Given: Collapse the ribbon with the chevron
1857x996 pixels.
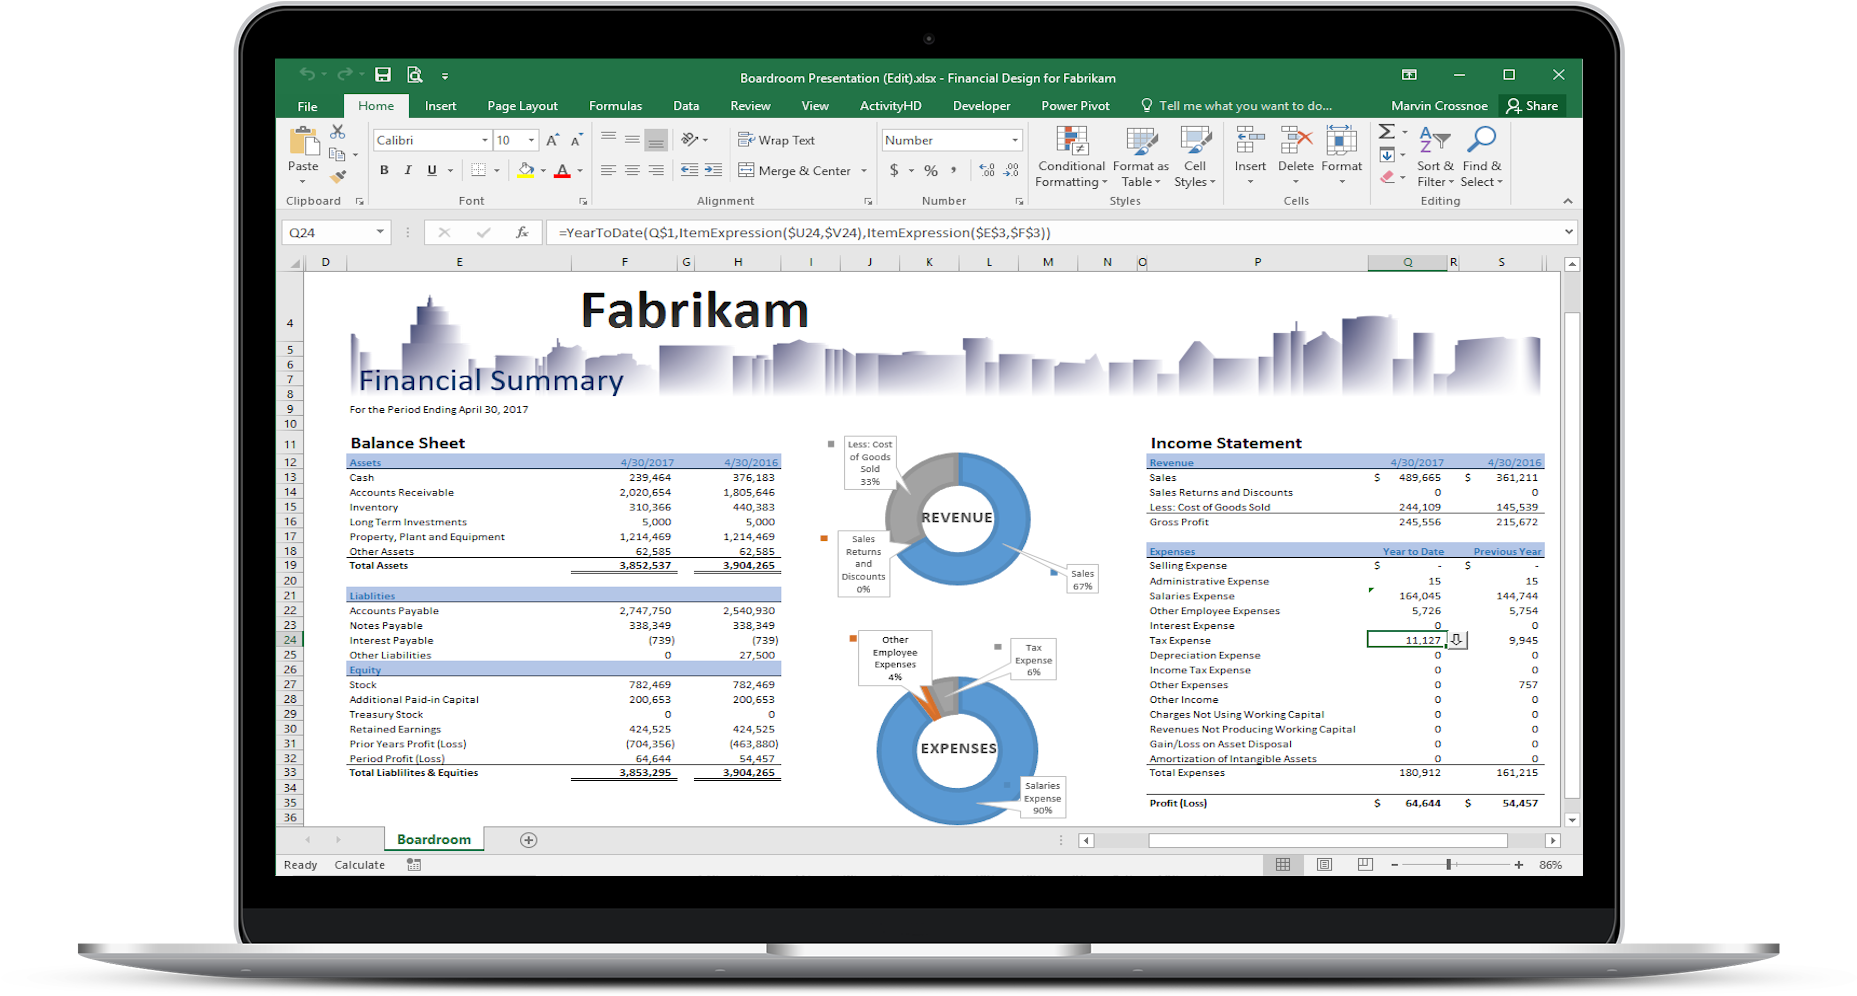Looking at the screenshot, I should pos(1568,201).
